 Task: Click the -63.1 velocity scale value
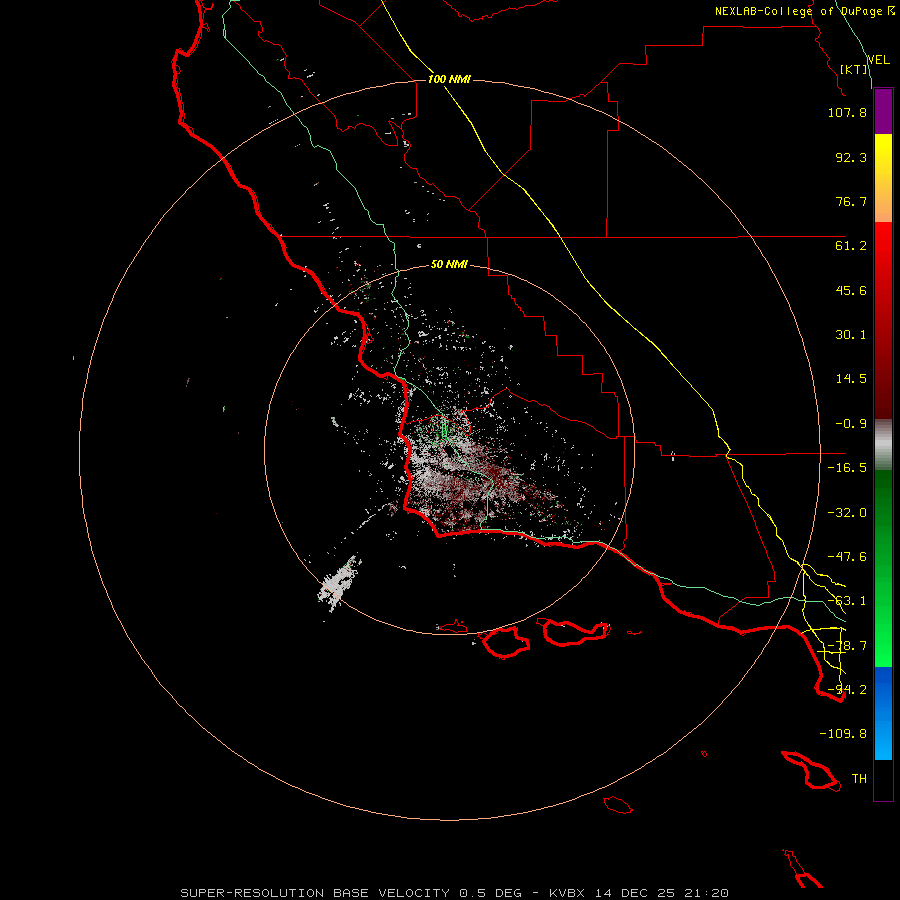tap(847, 601)
